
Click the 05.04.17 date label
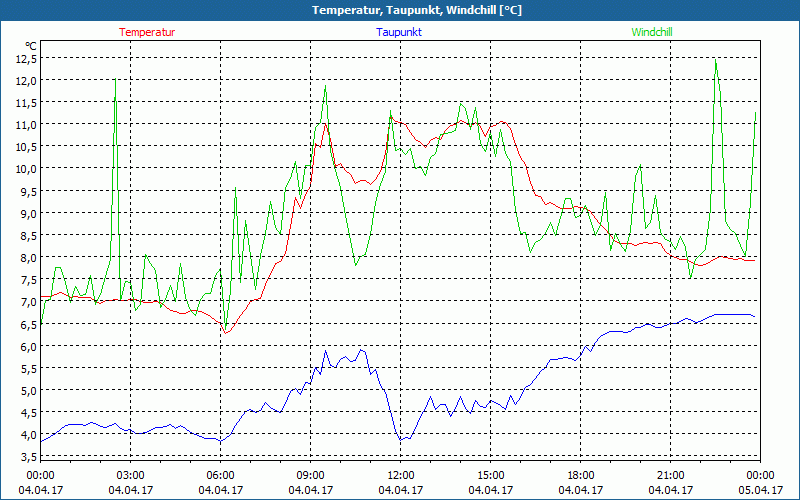click(760, 490)
